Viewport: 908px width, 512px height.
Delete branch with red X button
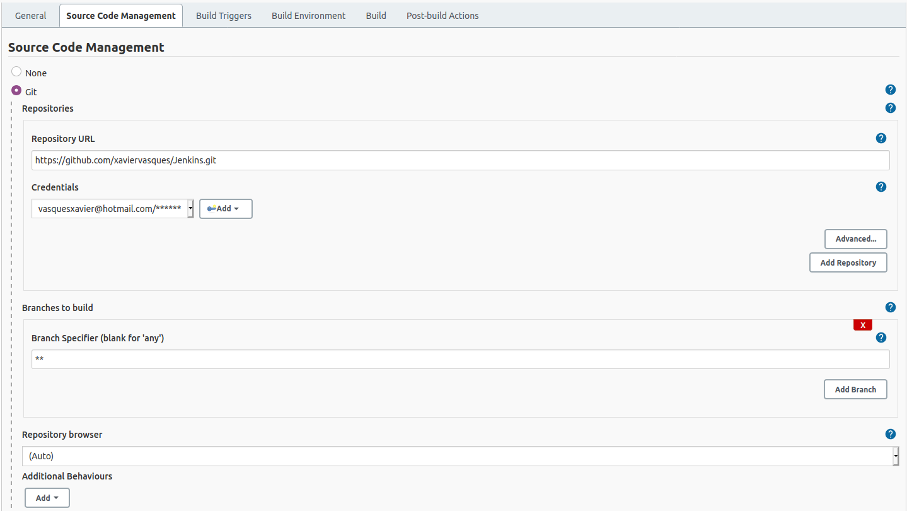(x=862, y=325)
